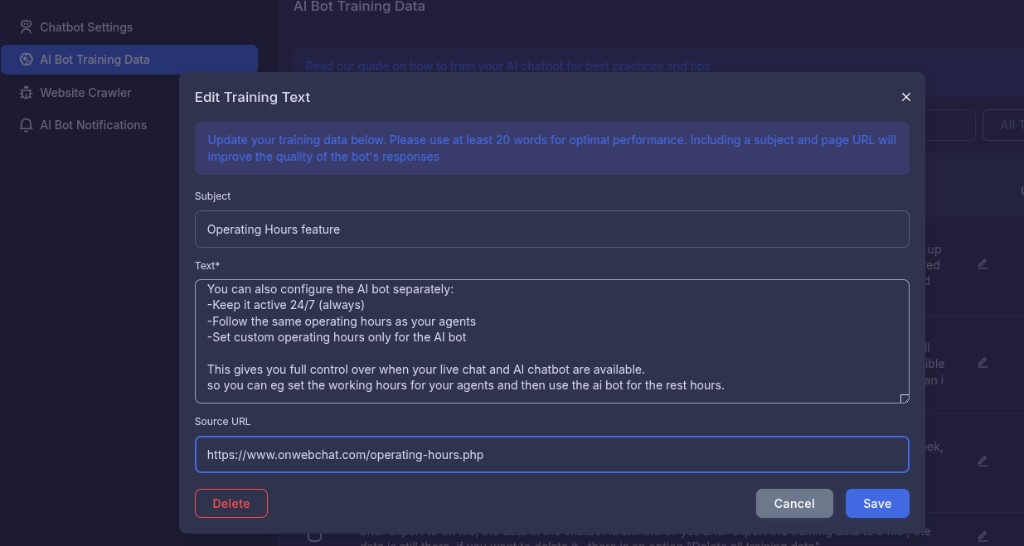Click the third row's pencil edit icon
This screenshot has height=546, width=1024.
click(x=982, y=461)
